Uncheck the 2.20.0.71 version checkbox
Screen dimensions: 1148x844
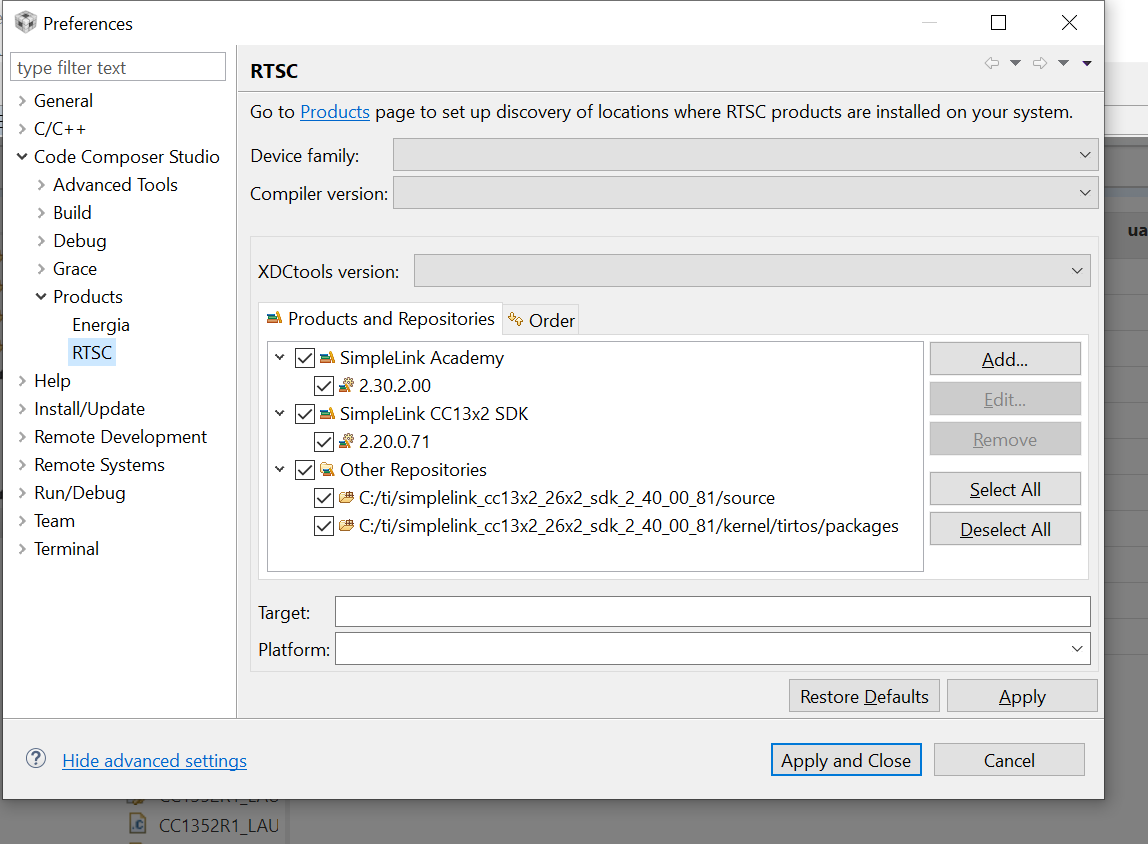[x=323, y=442]
